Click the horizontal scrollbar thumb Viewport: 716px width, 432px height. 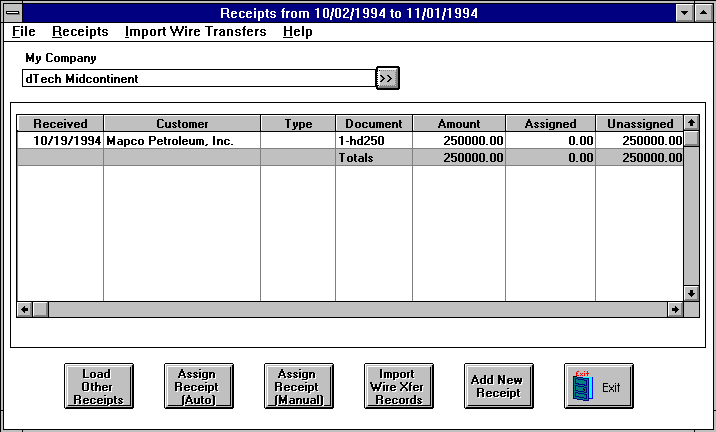40,309
